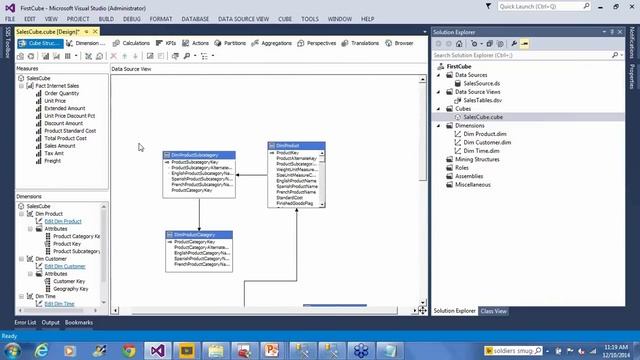The image size is (640, 360).
Task: Click the New Measure Group toolbar icon
Action: [56, 56]
